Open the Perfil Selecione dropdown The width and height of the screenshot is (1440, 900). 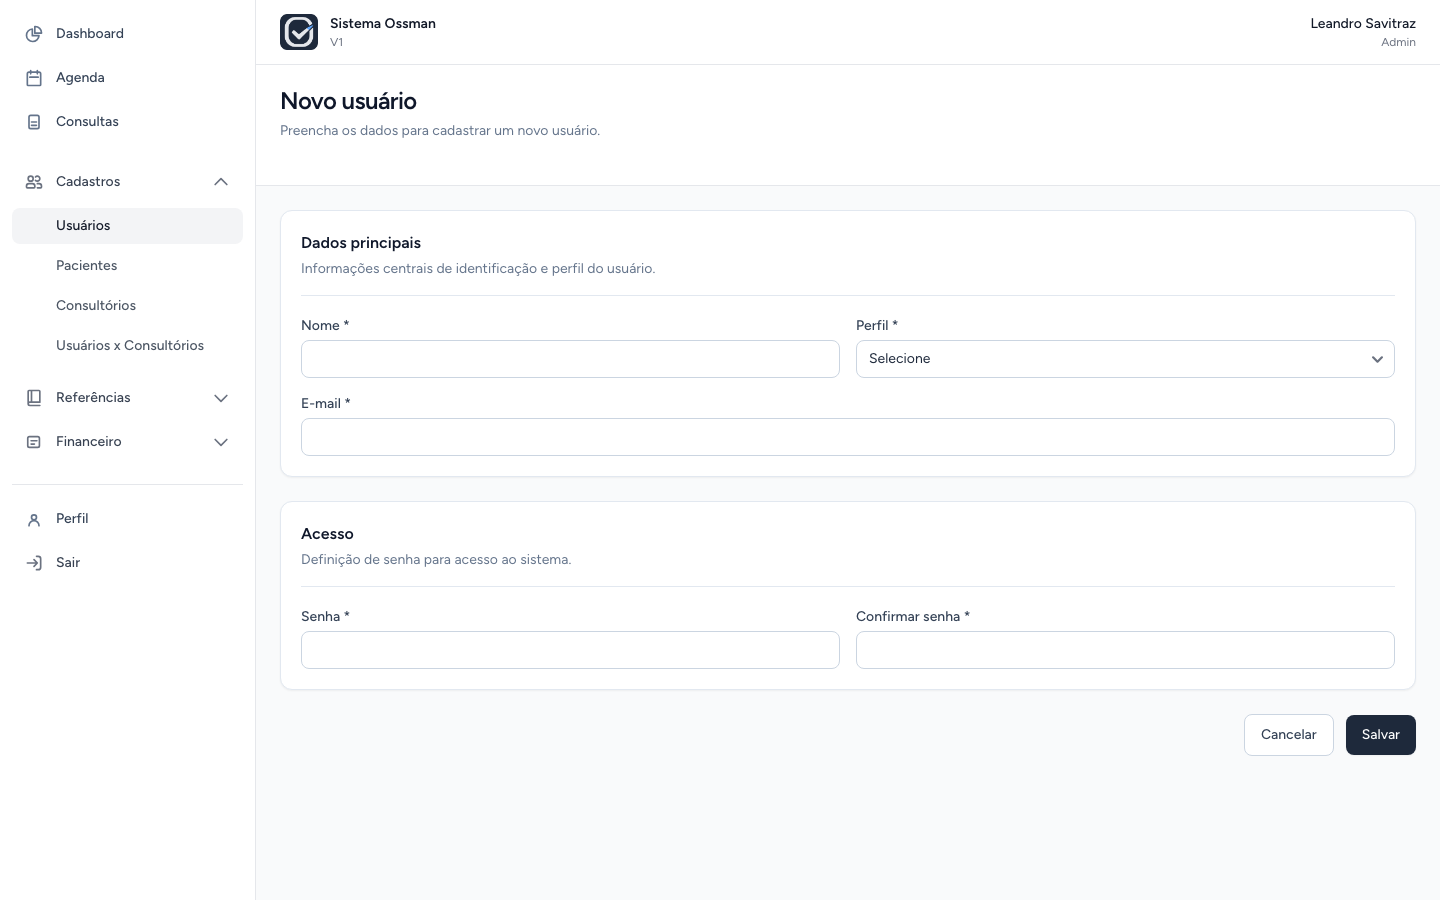1125,359
